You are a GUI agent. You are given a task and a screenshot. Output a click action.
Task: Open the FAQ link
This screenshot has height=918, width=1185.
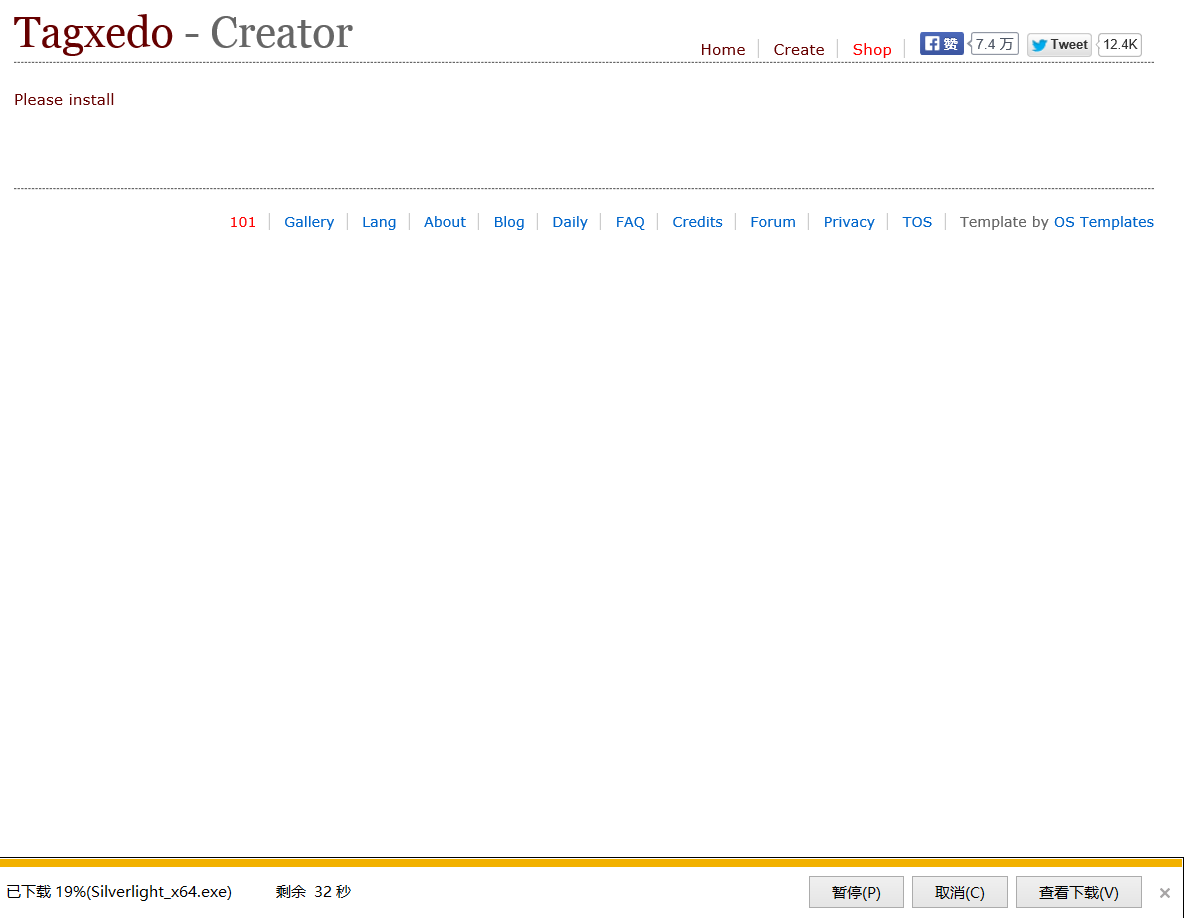click(630, 222)
